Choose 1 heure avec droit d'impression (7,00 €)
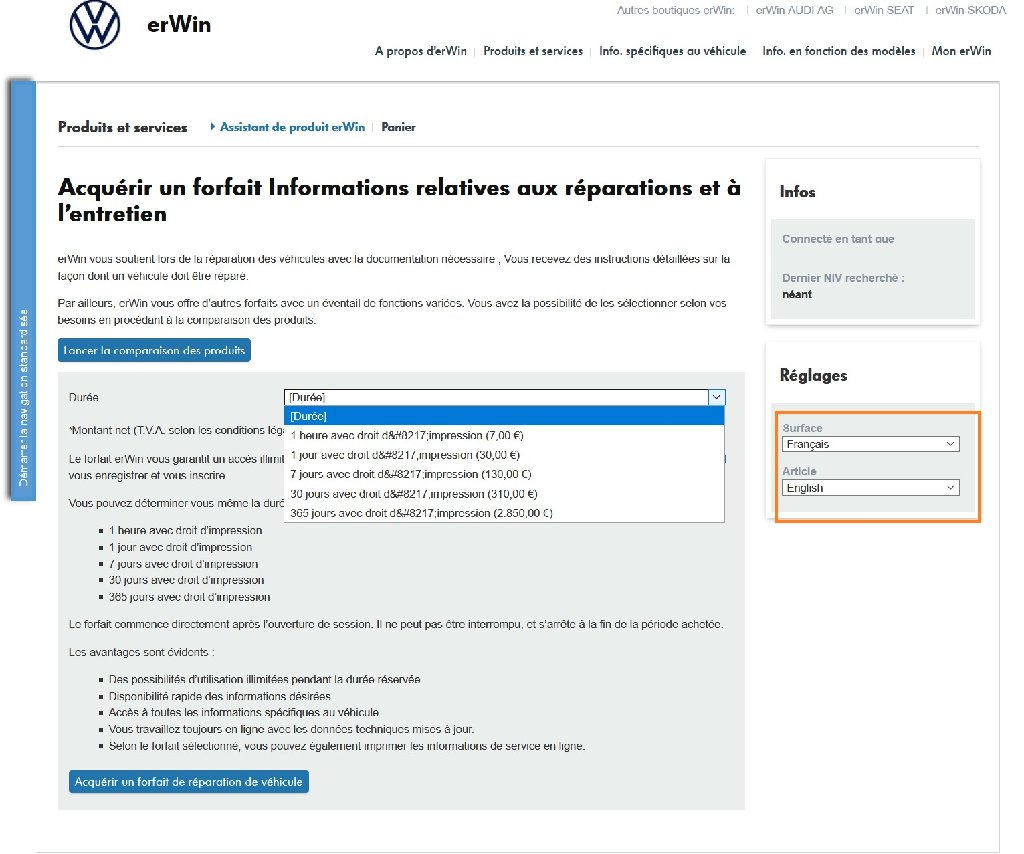Image resolution: width=1024 pixels, height=854 pixels. 504,435
